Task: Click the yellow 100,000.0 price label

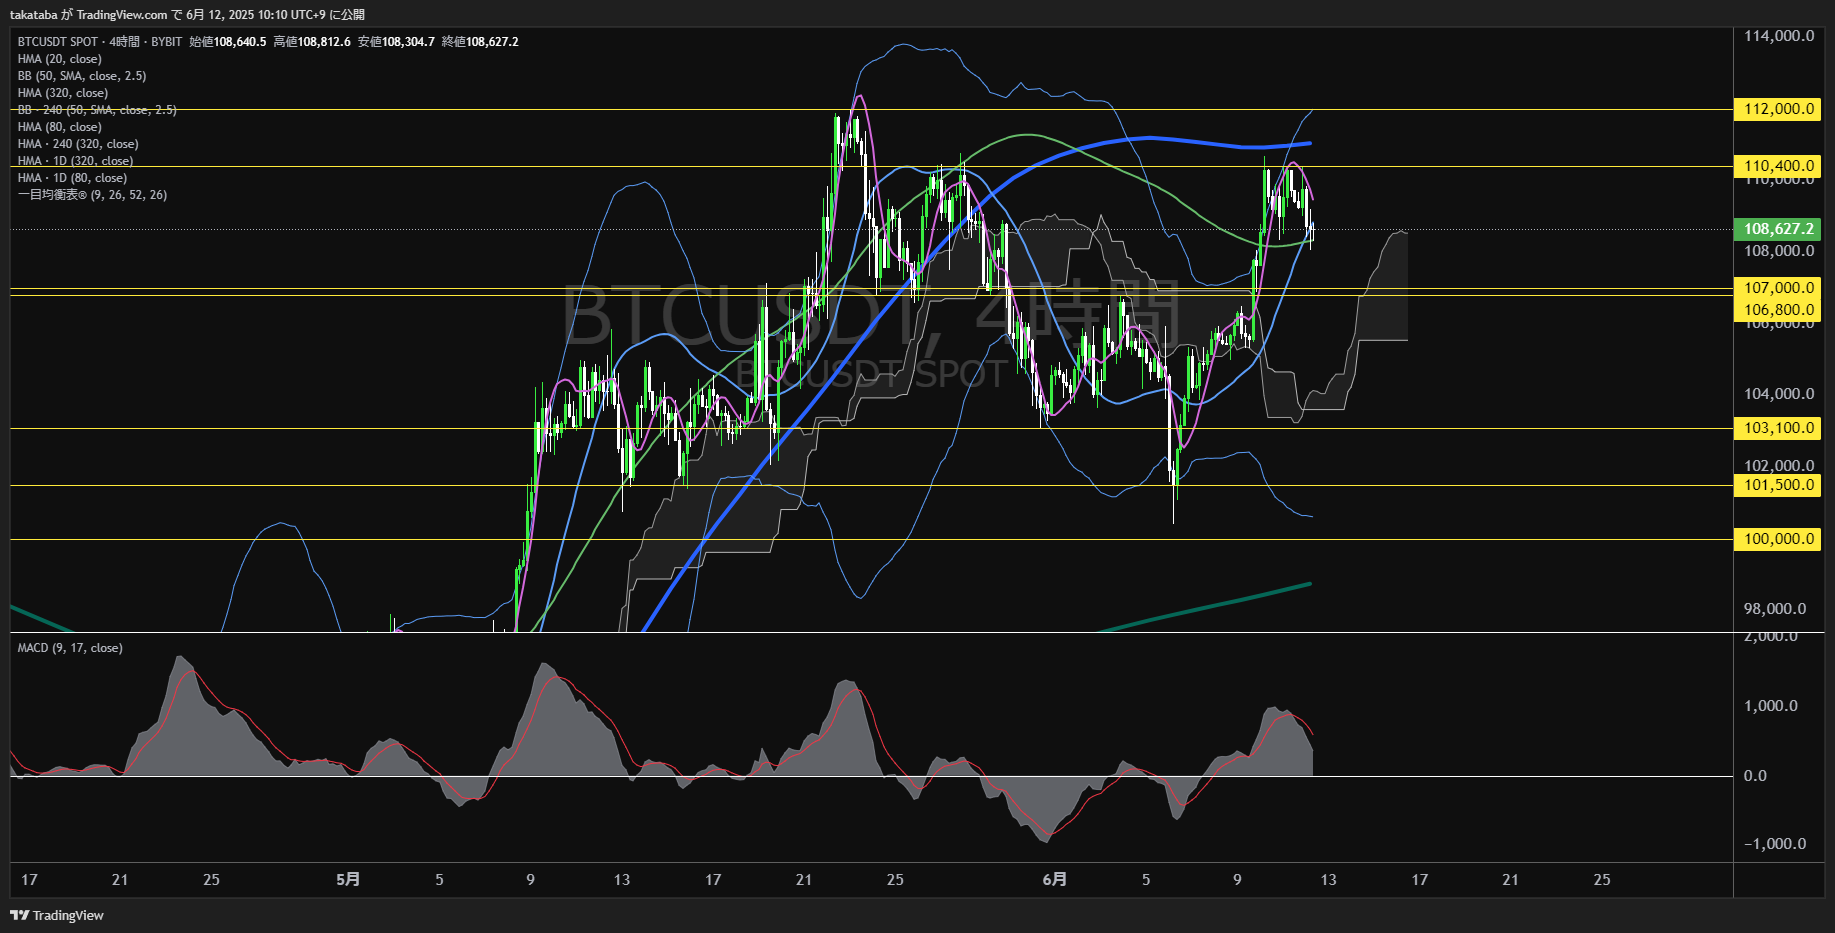Action: [x=1779, y=539]
